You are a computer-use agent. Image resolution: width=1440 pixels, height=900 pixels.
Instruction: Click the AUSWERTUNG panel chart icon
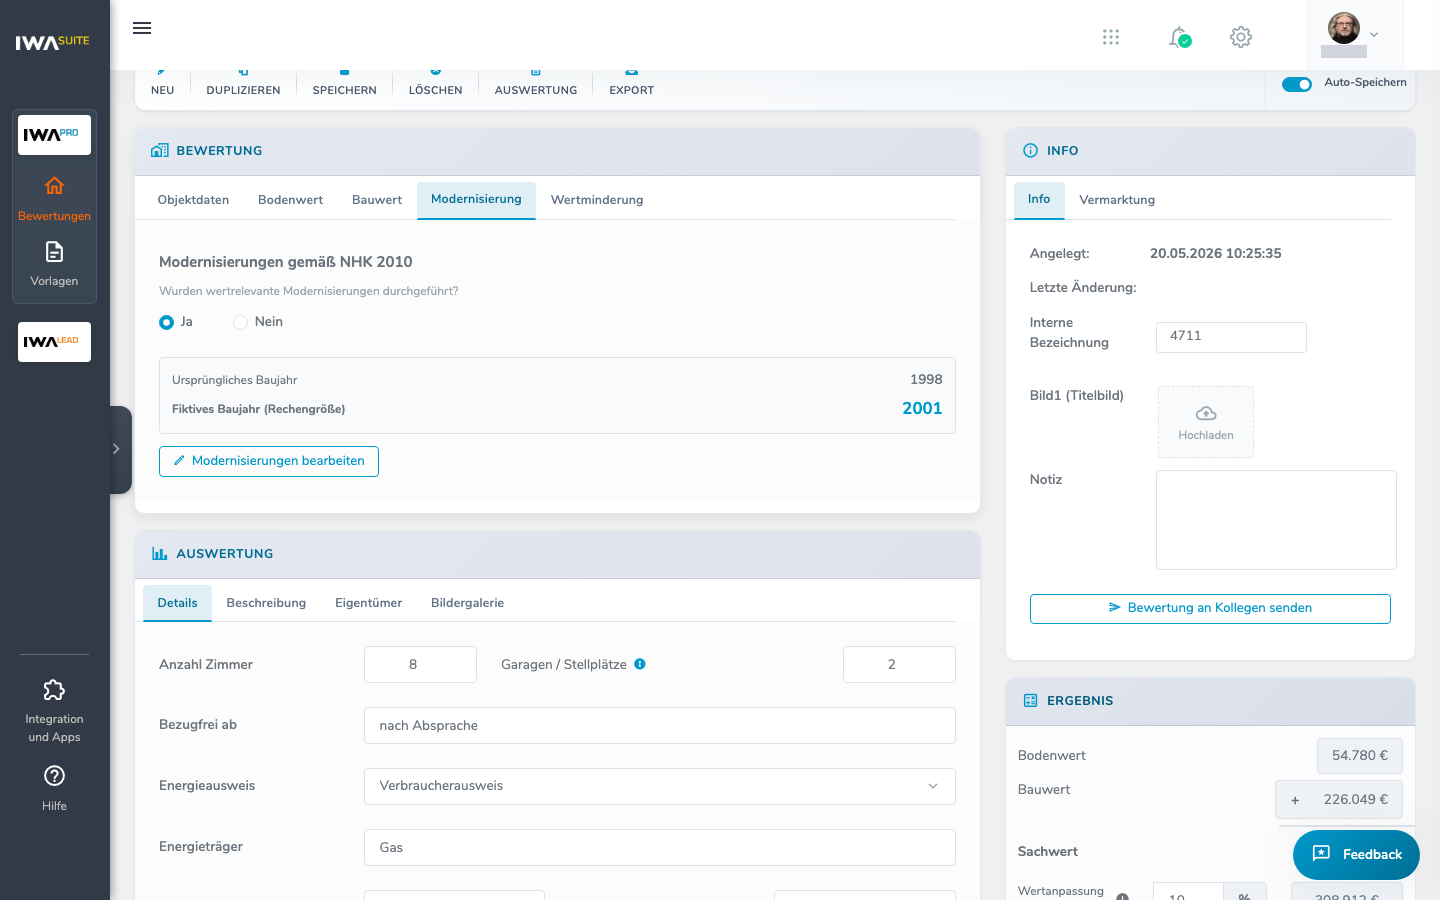click(160, 554)
